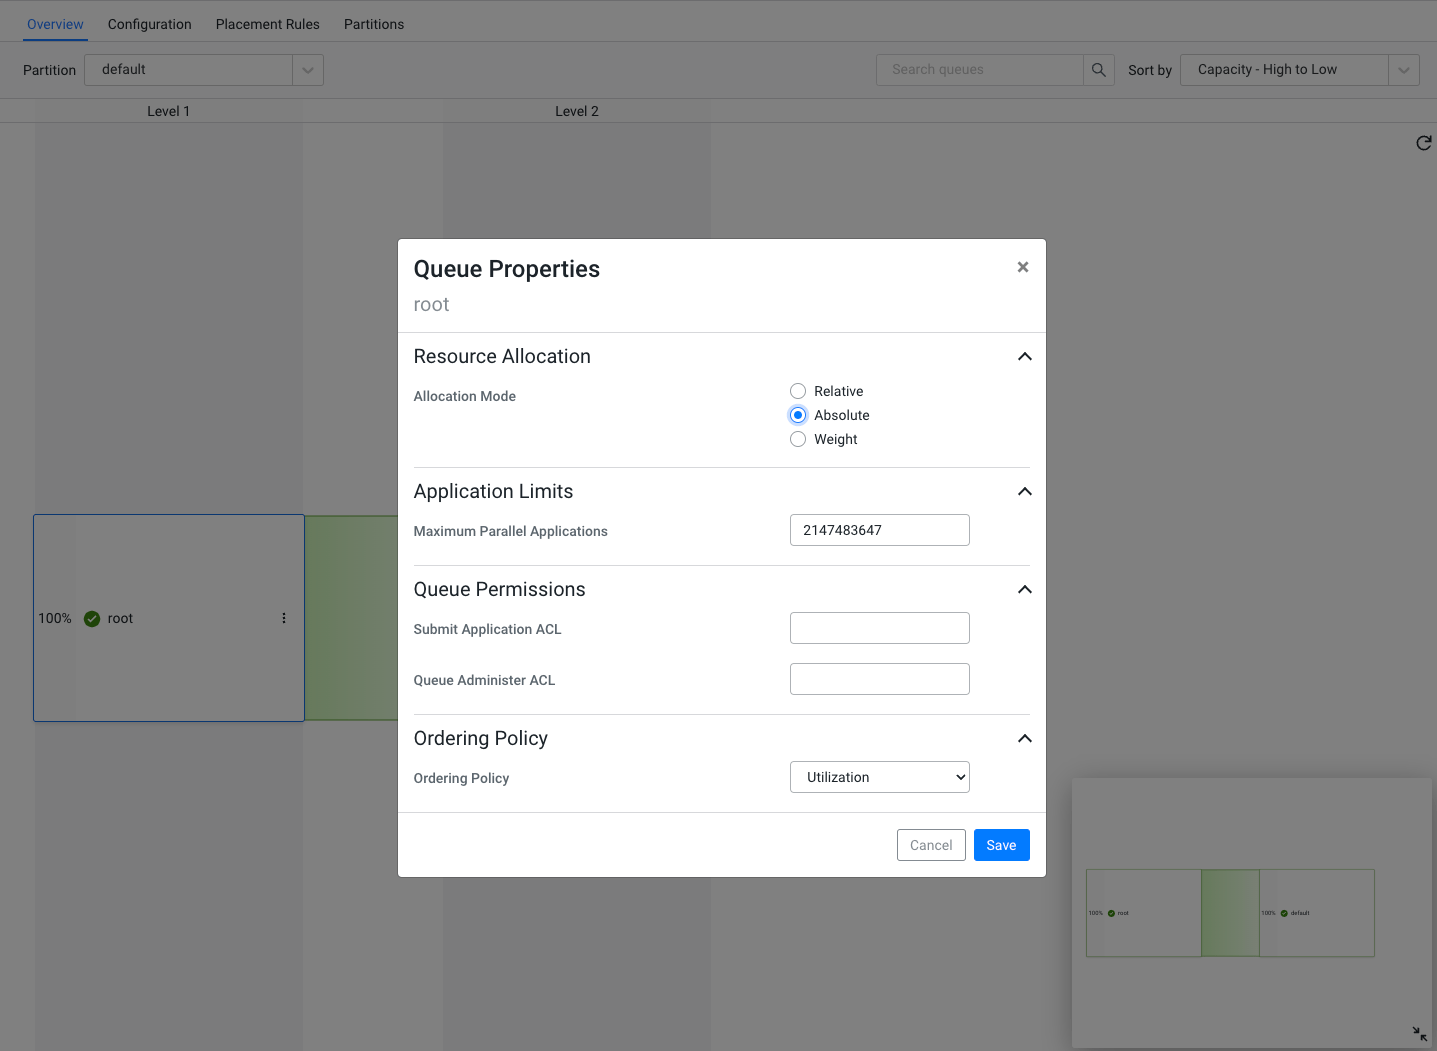Viewport: 1437px width, 1051px height.
Task: Collapse the minimap with the corner arrow icon
Action: tap(1420, 1034)
